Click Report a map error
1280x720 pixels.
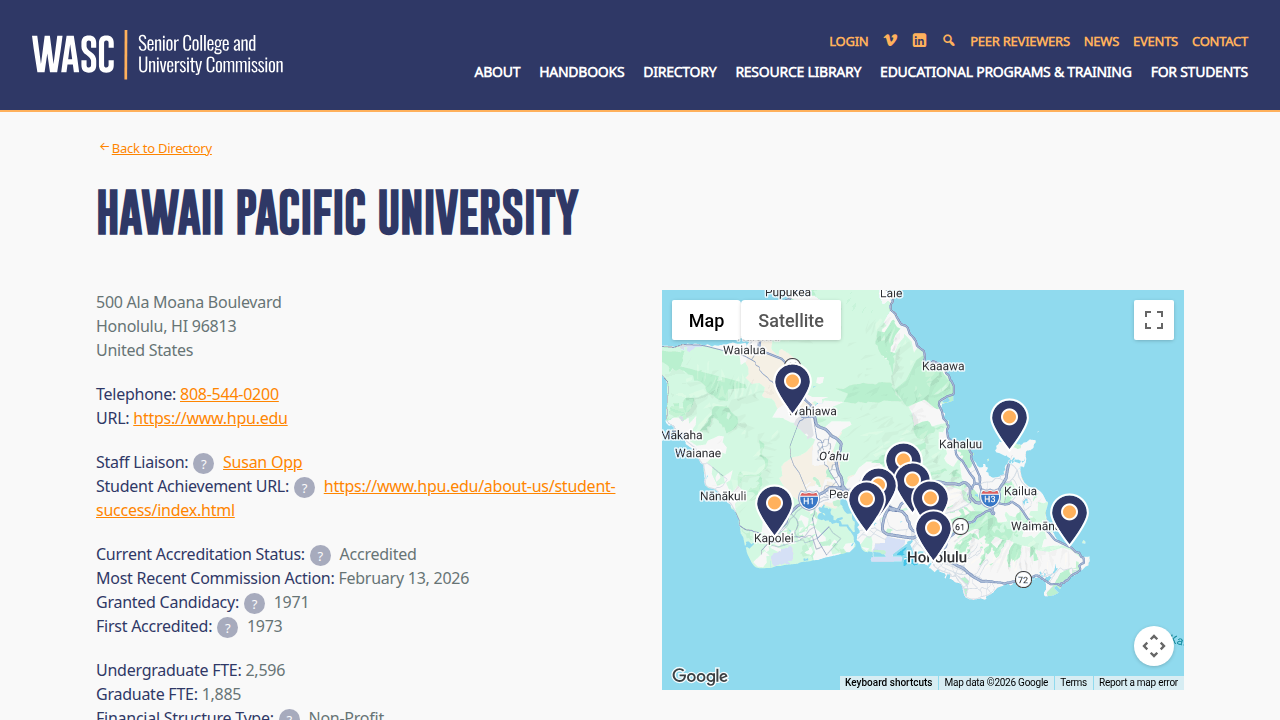(1138, 682)
